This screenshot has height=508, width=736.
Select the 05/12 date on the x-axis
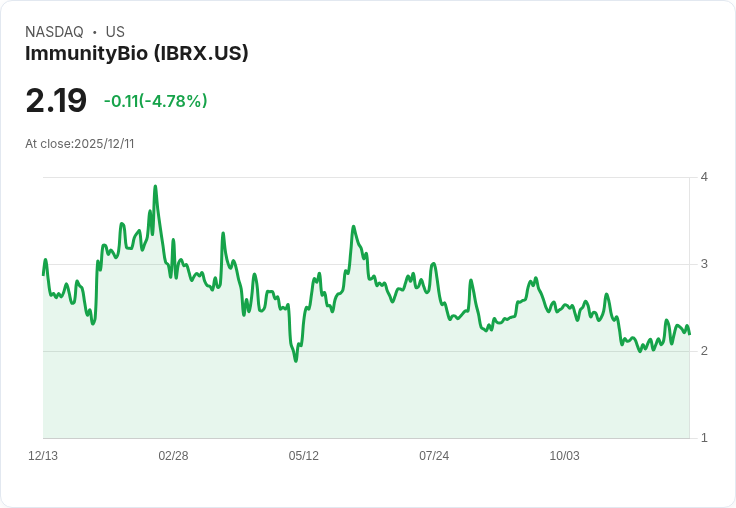coord(304,455)
